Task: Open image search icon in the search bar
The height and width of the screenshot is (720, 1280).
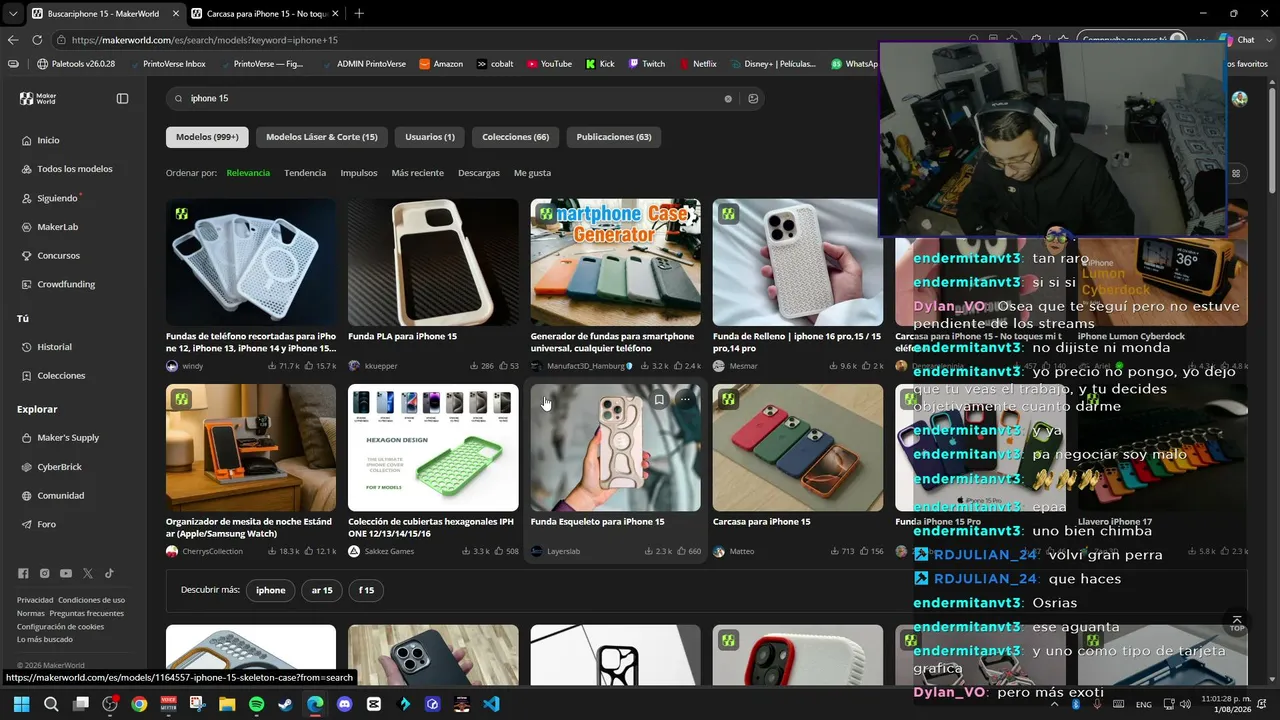Action: pos(753,98)
